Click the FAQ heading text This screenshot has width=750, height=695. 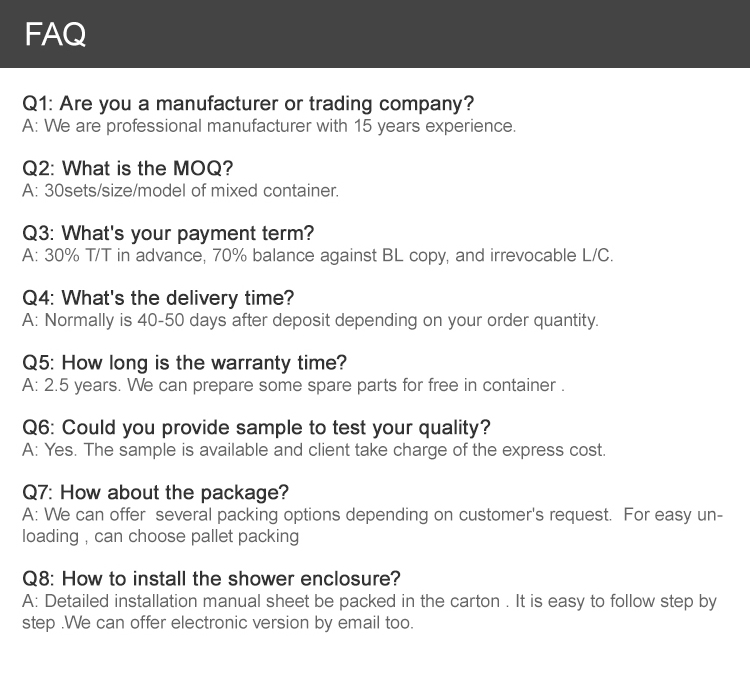pyautogui.click(x=56, y=35)
